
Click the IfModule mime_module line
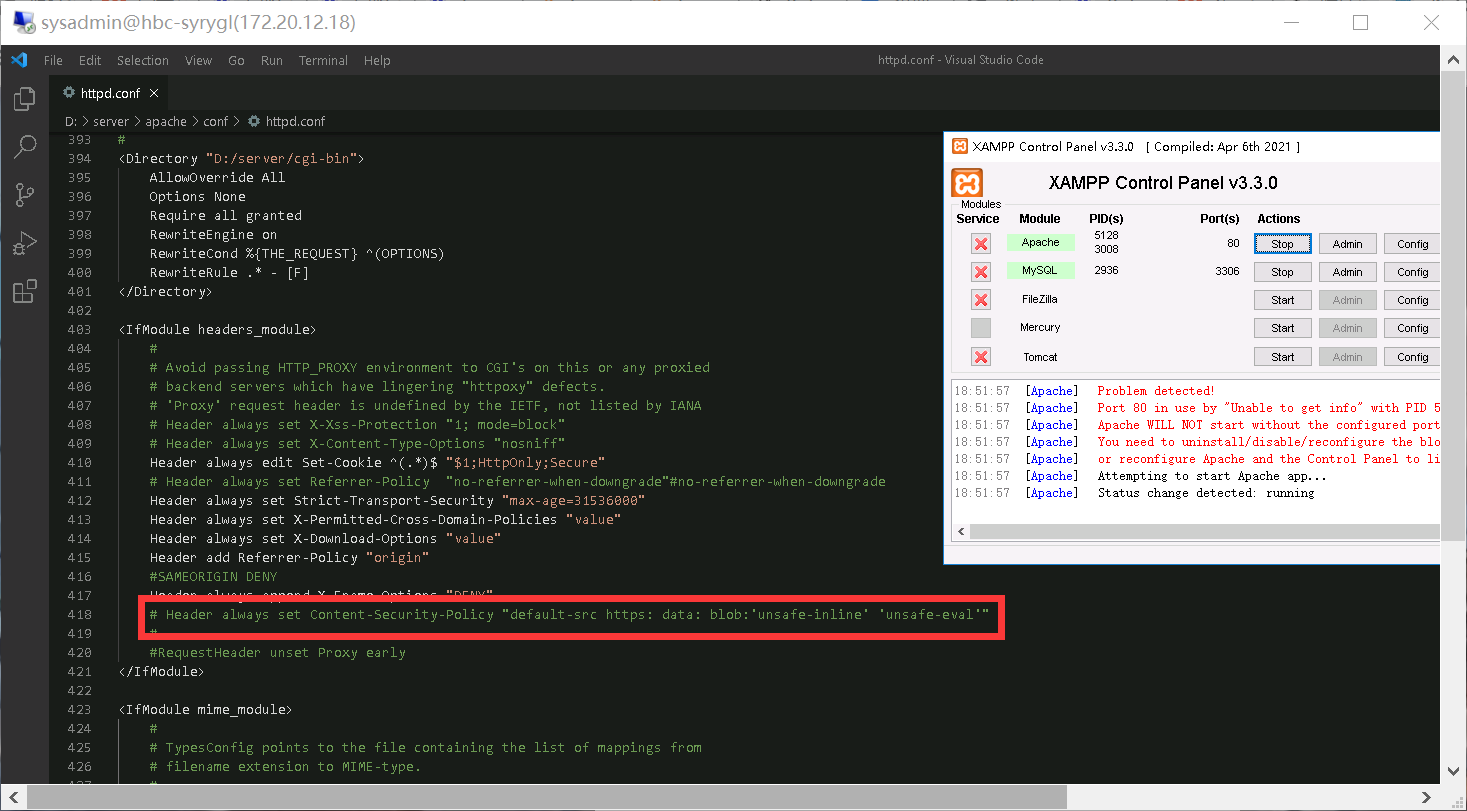(205, 709)
